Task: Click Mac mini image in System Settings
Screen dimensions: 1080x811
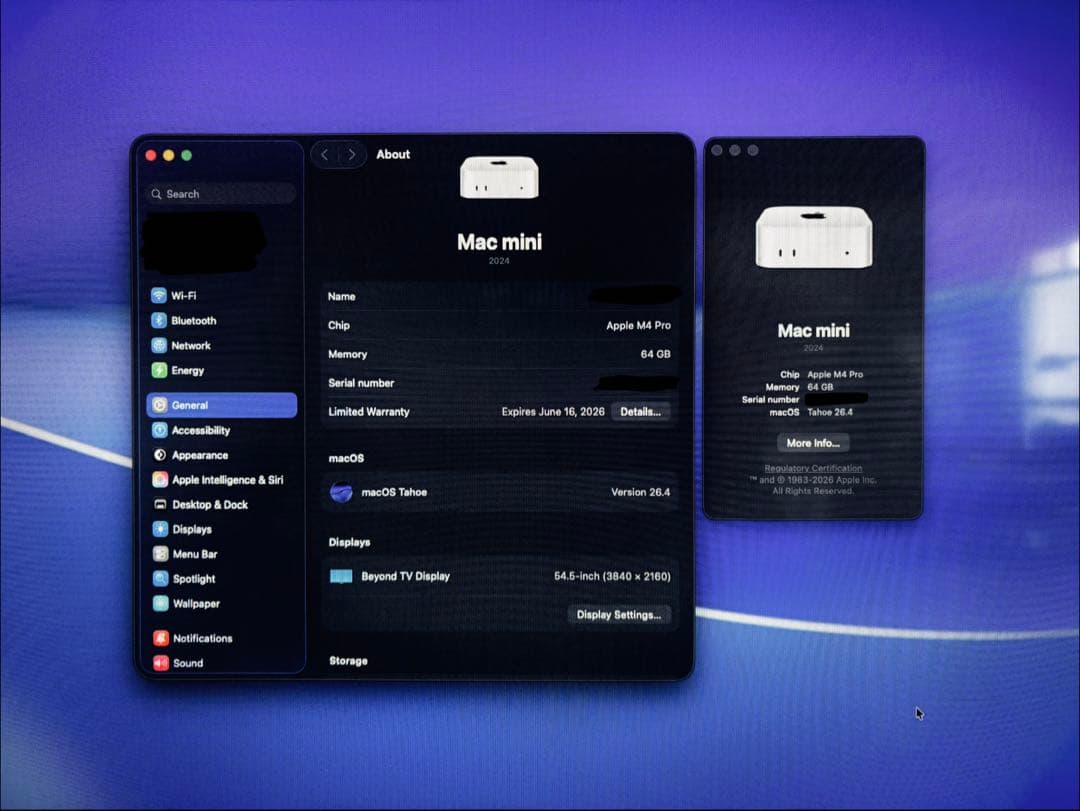Action: 499,178
